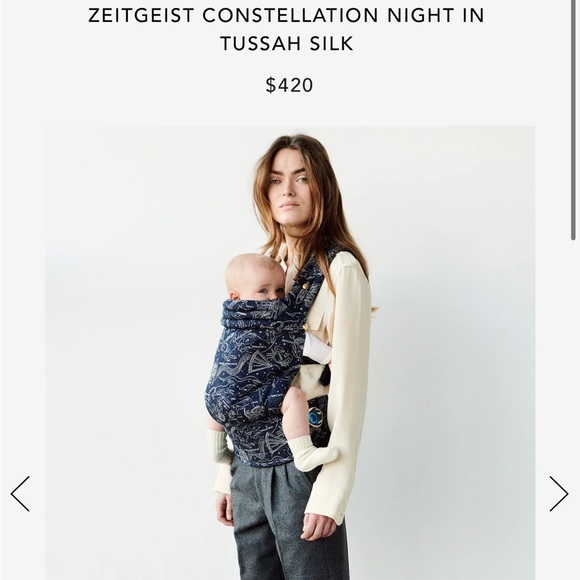Advance to the next product image

(x=559, y=493)
